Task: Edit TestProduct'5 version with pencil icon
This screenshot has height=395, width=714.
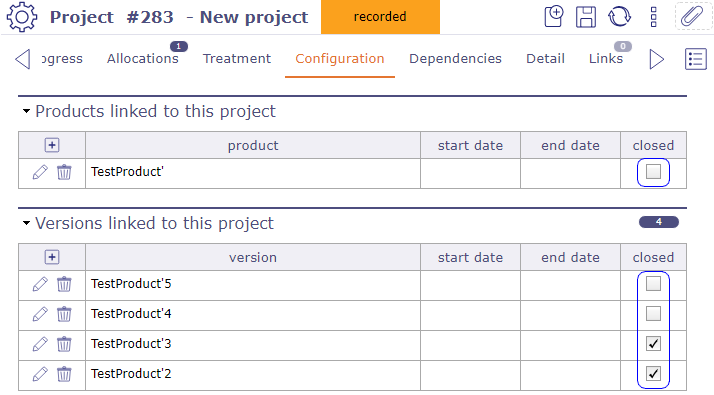Action: point(40,284)
